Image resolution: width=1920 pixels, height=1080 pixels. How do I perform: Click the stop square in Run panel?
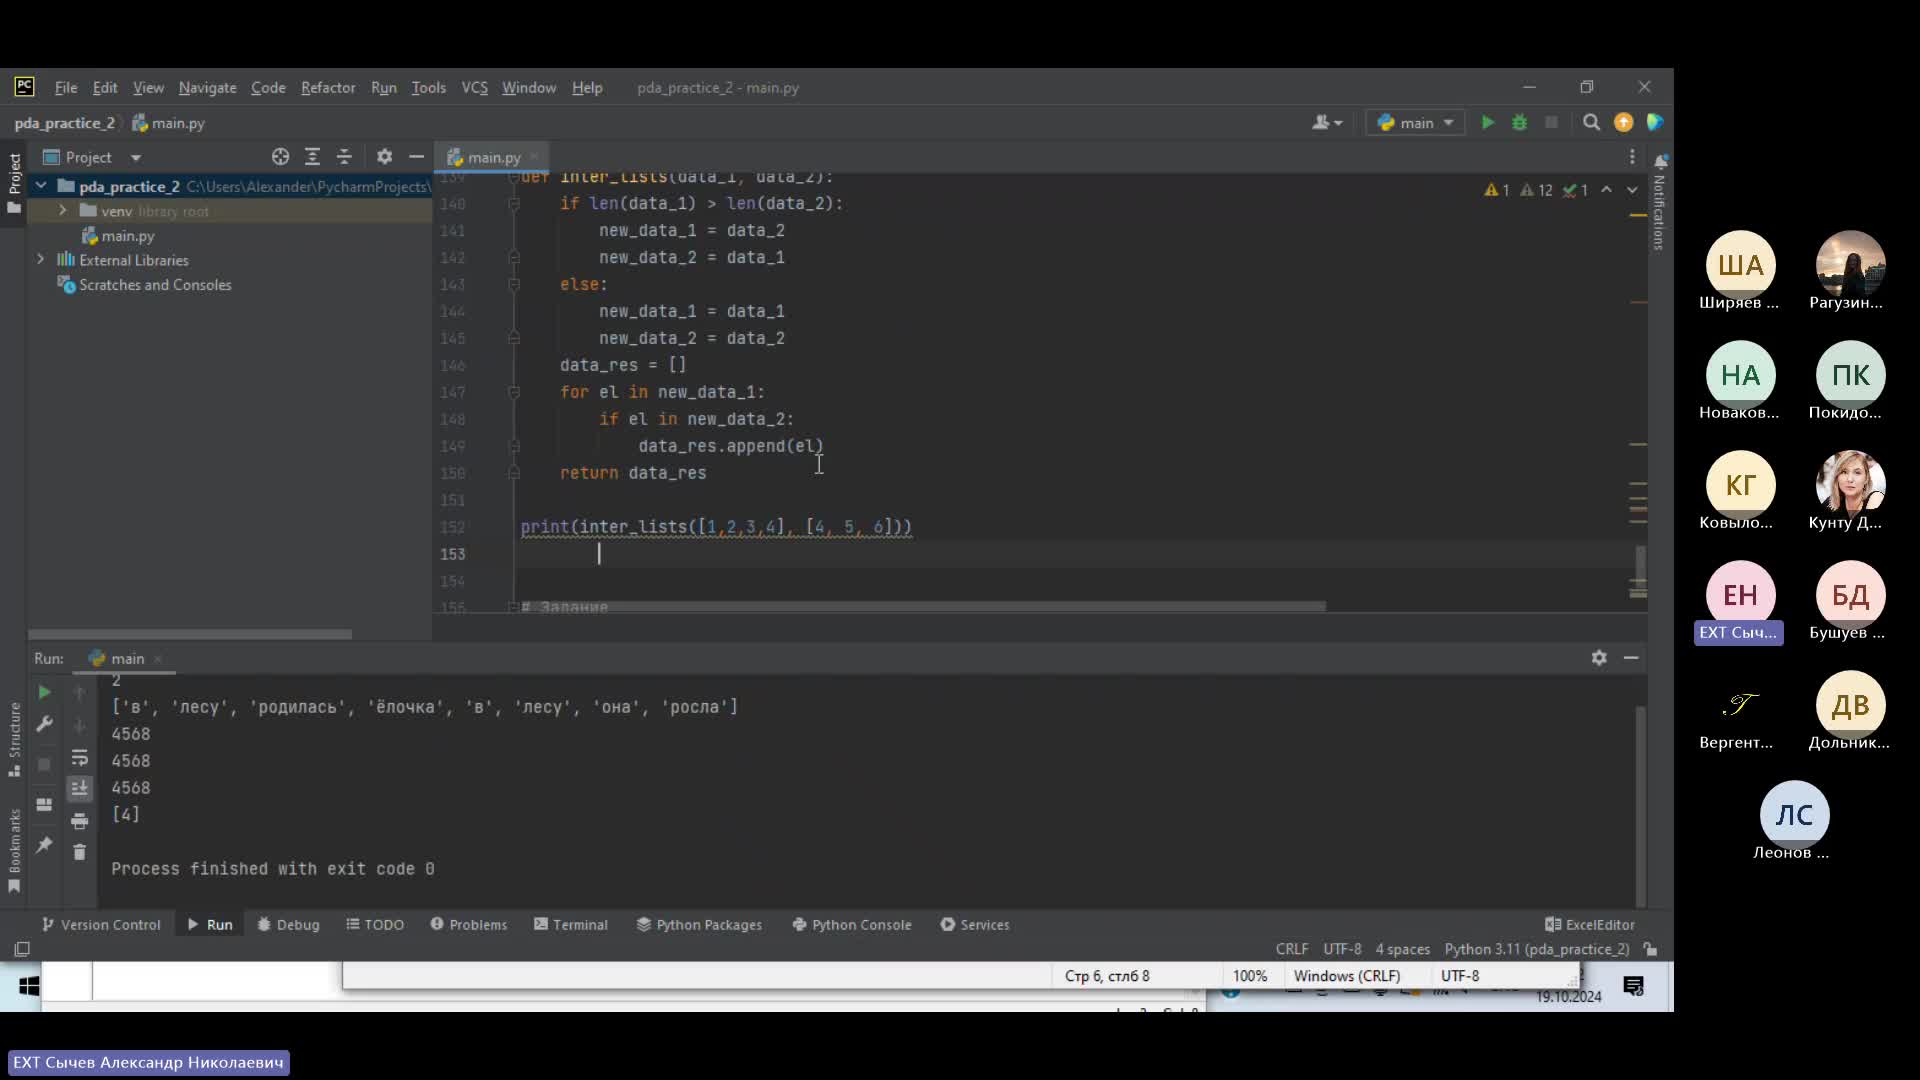click(44, 764)
